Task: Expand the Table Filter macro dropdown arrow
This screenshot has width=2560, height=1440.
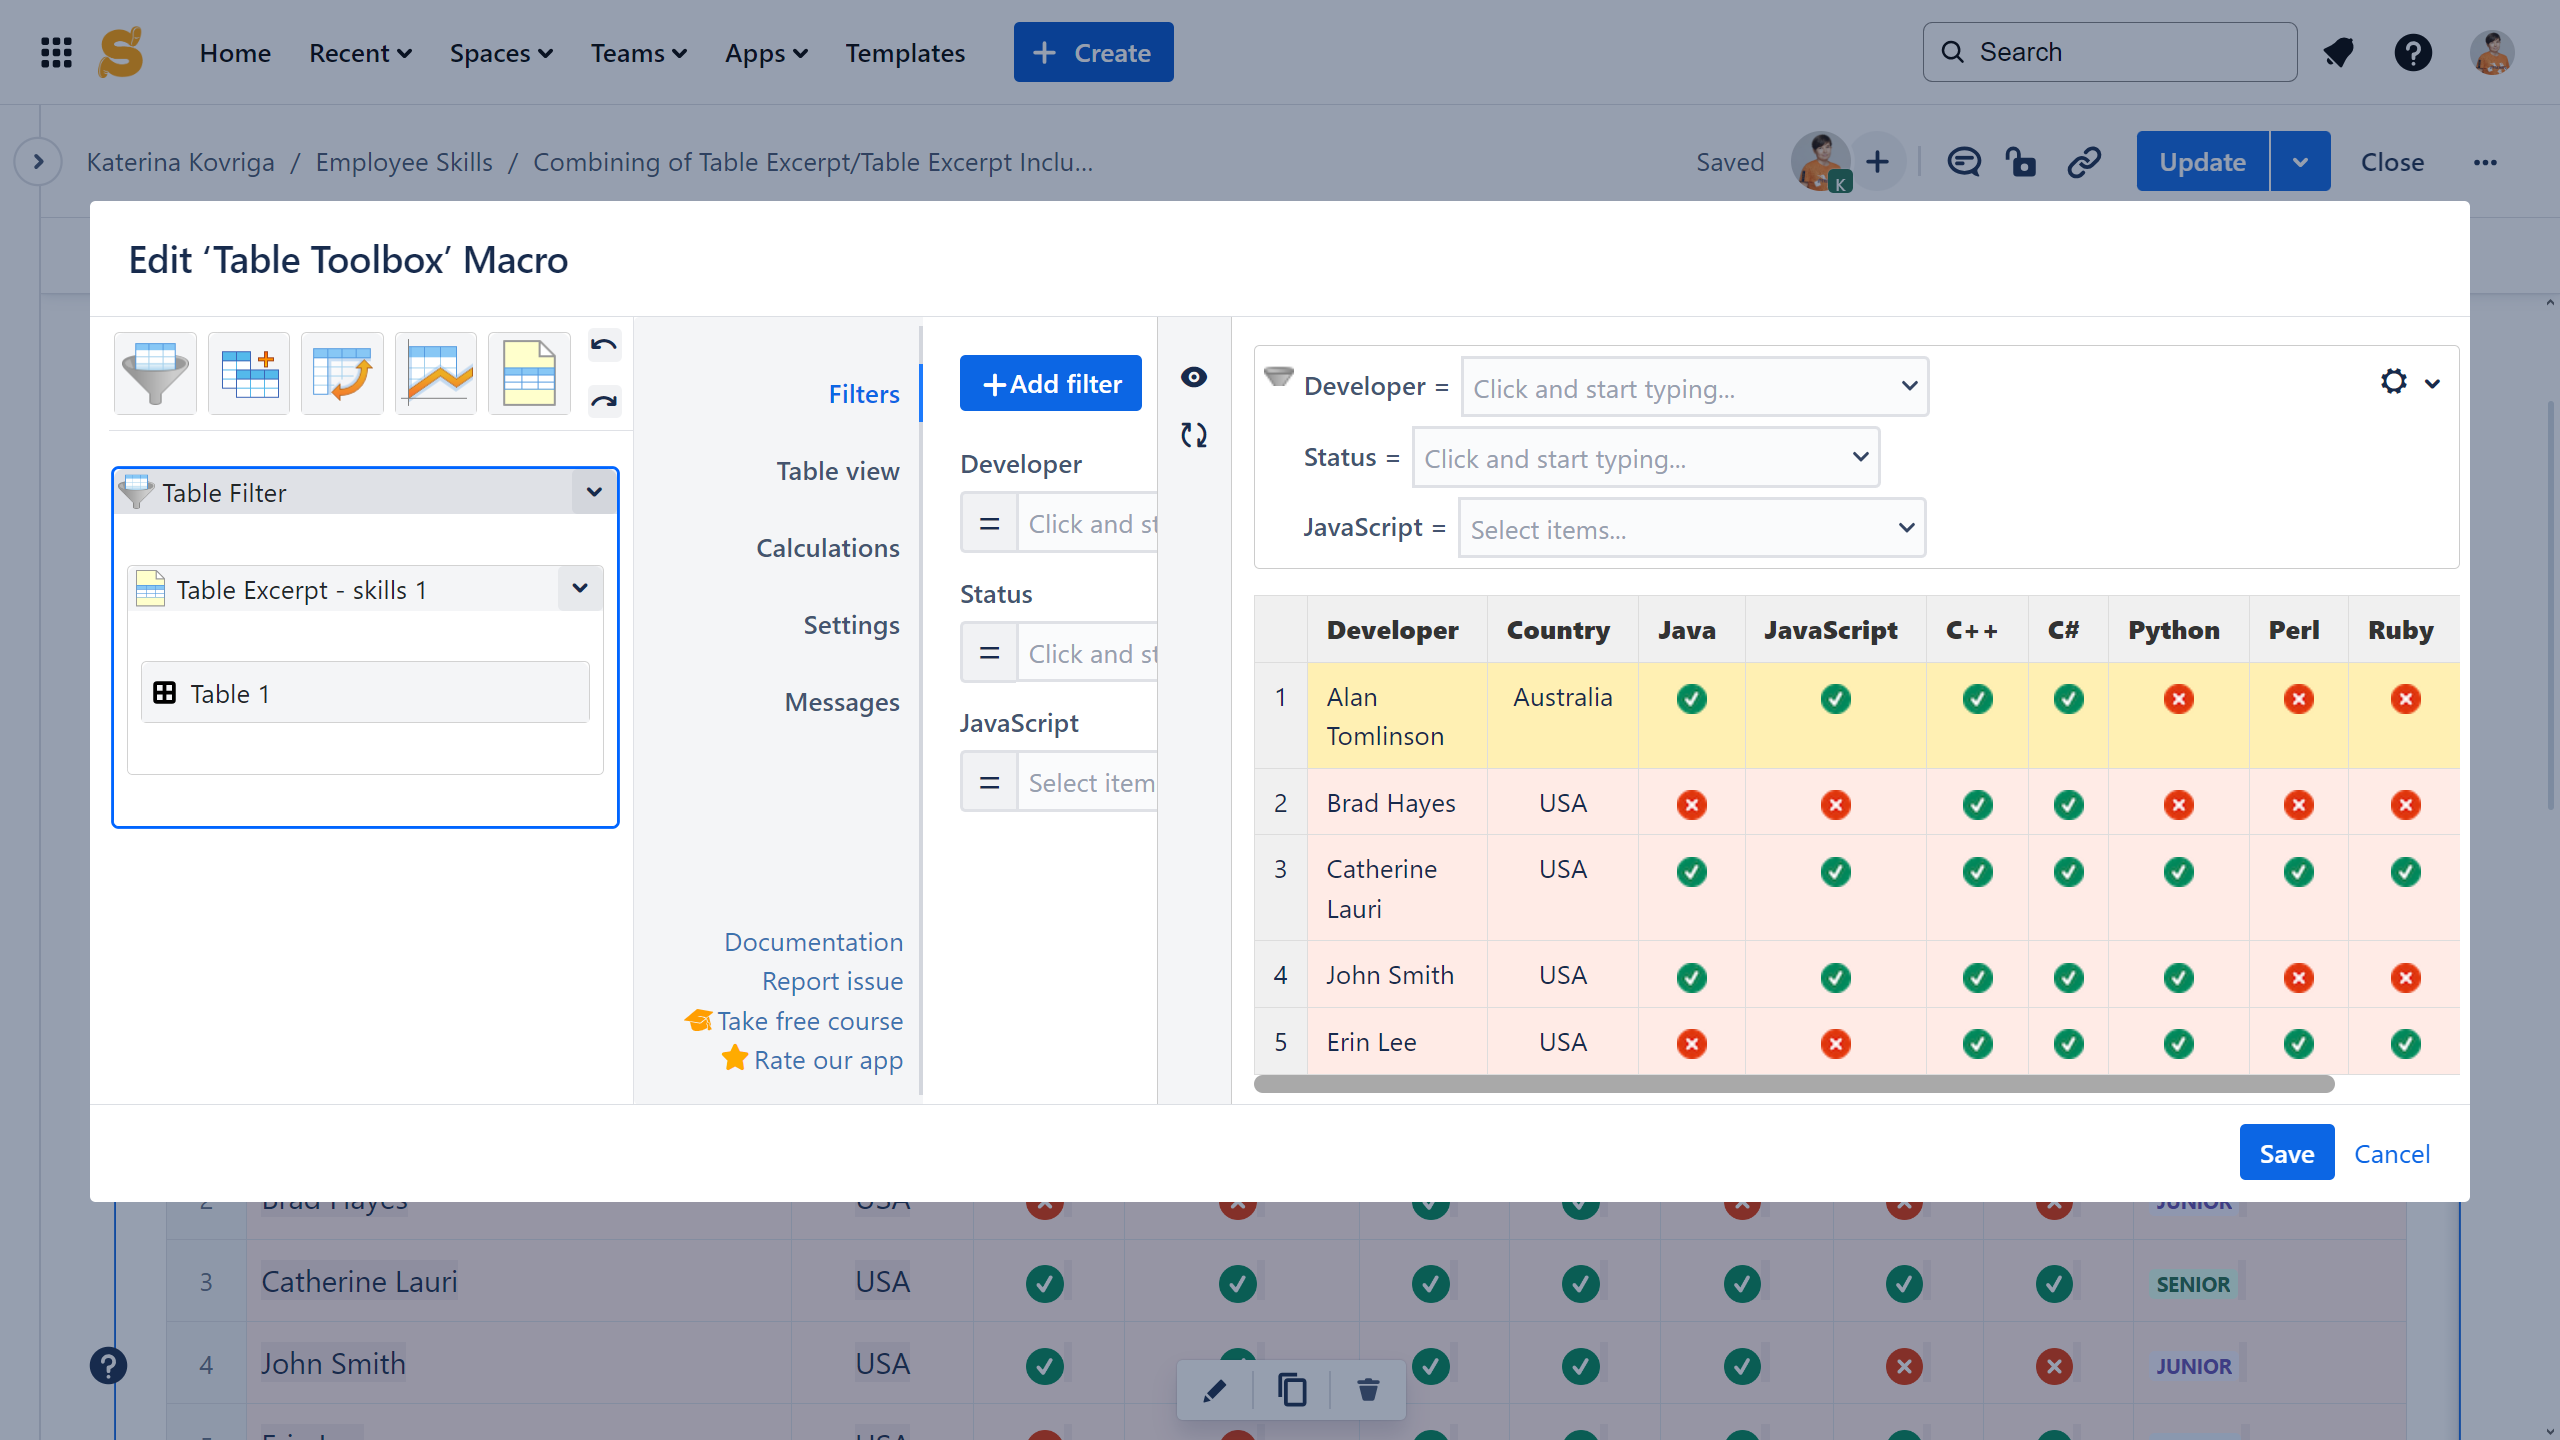Action: pyautogui.click(x=594, y=492)
